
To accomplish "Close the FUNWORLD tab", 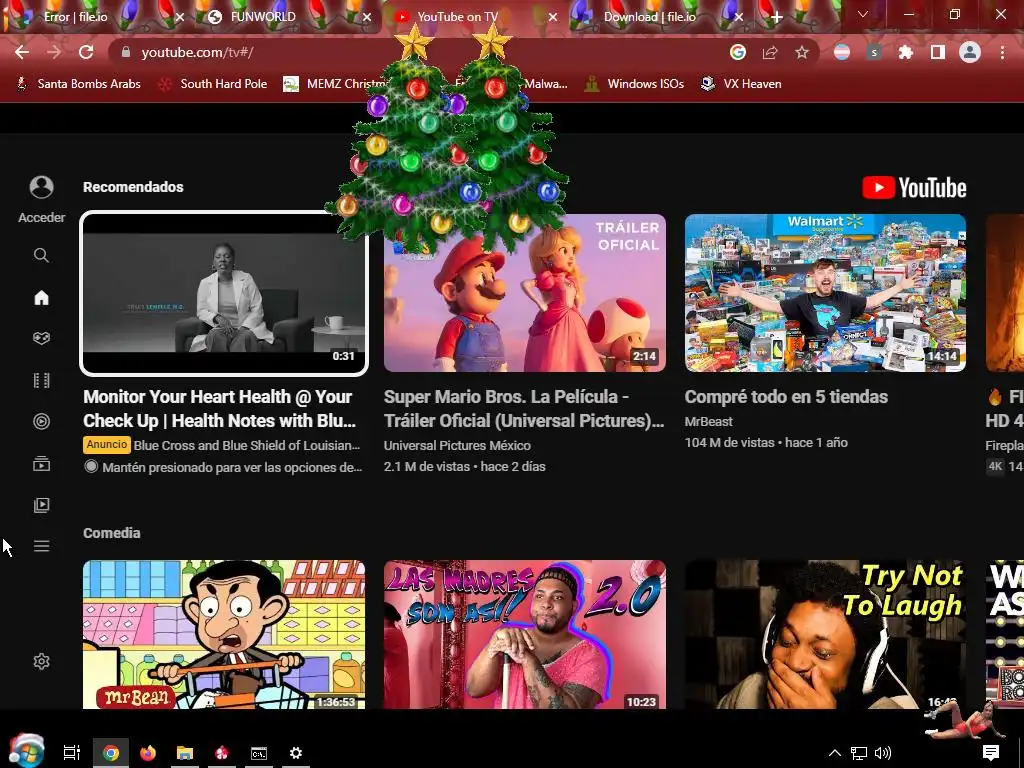I will 367,17.
